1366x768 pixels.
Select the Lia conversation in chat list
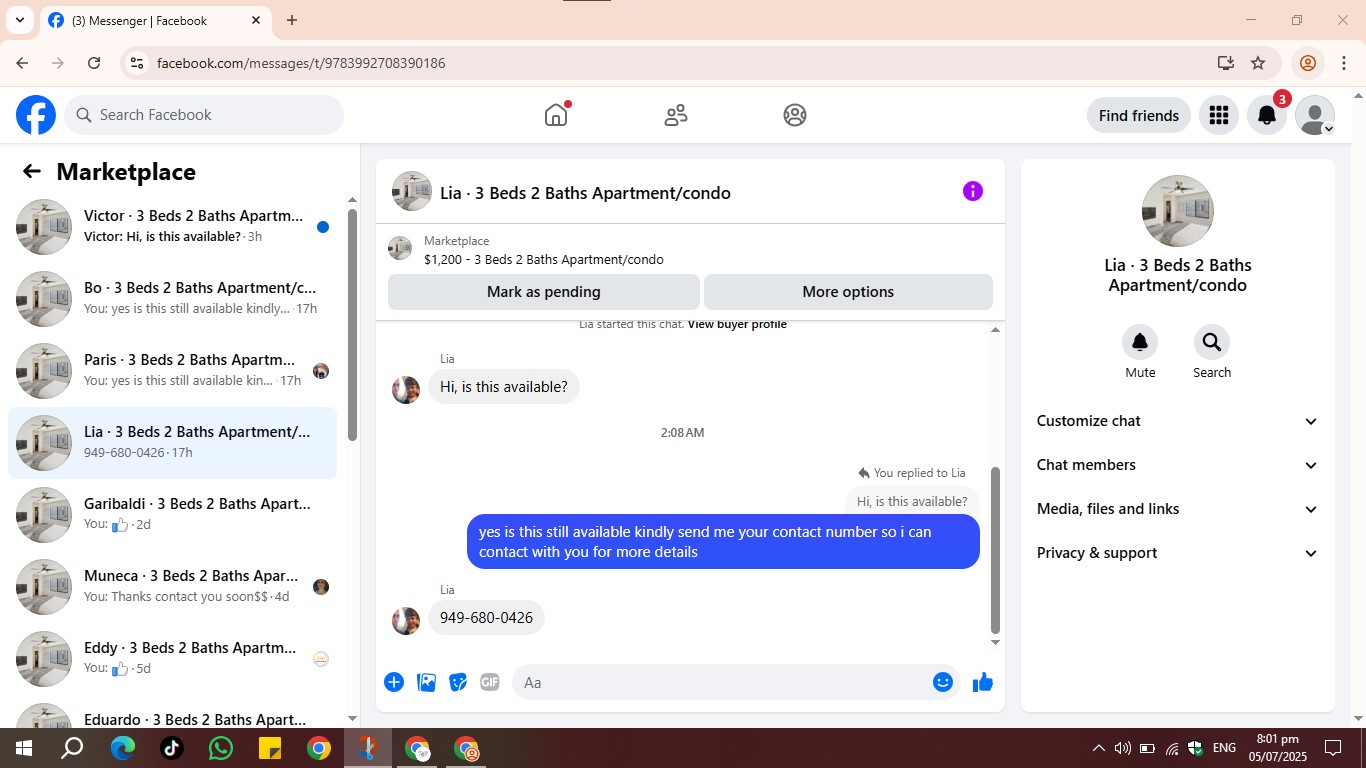[x=172, y=443]
